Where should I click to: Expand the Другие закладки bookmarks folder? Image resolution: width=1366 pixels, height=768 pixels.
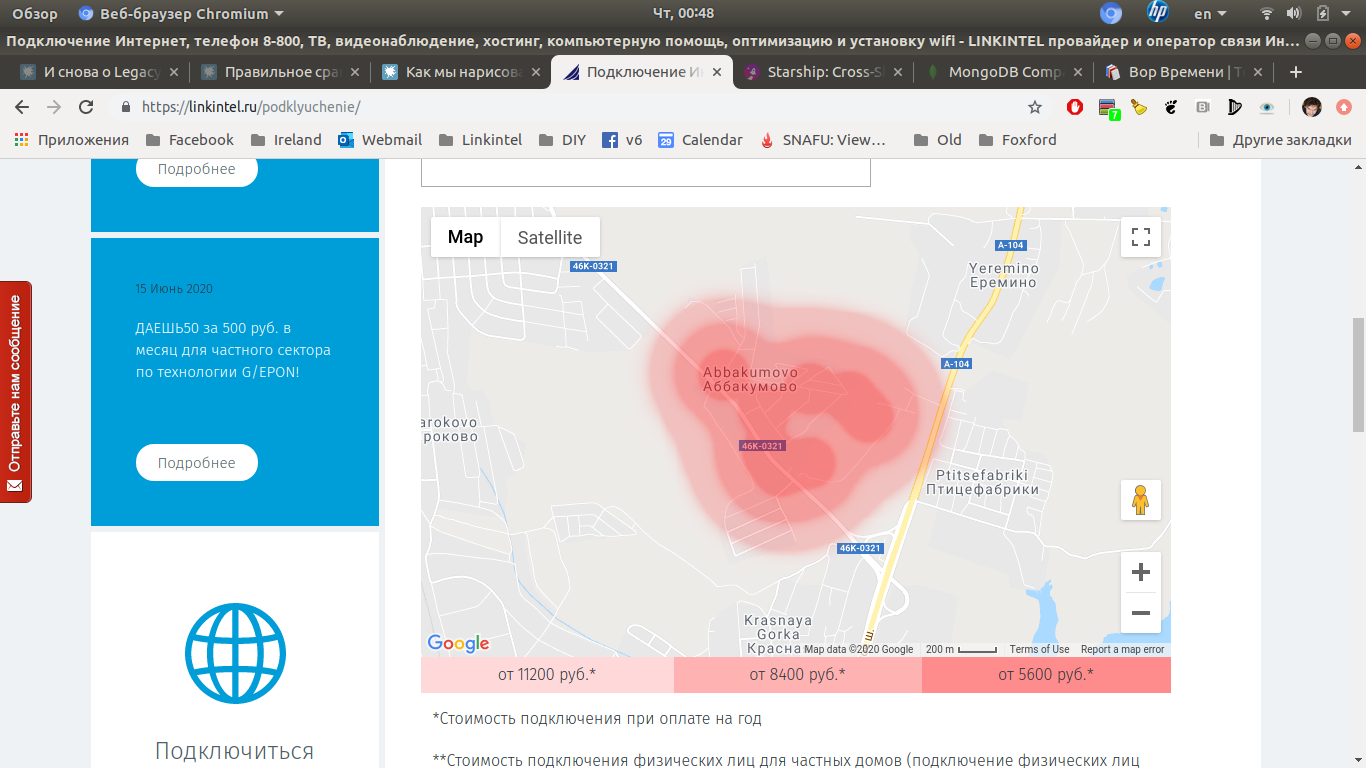click(1280, 140)
